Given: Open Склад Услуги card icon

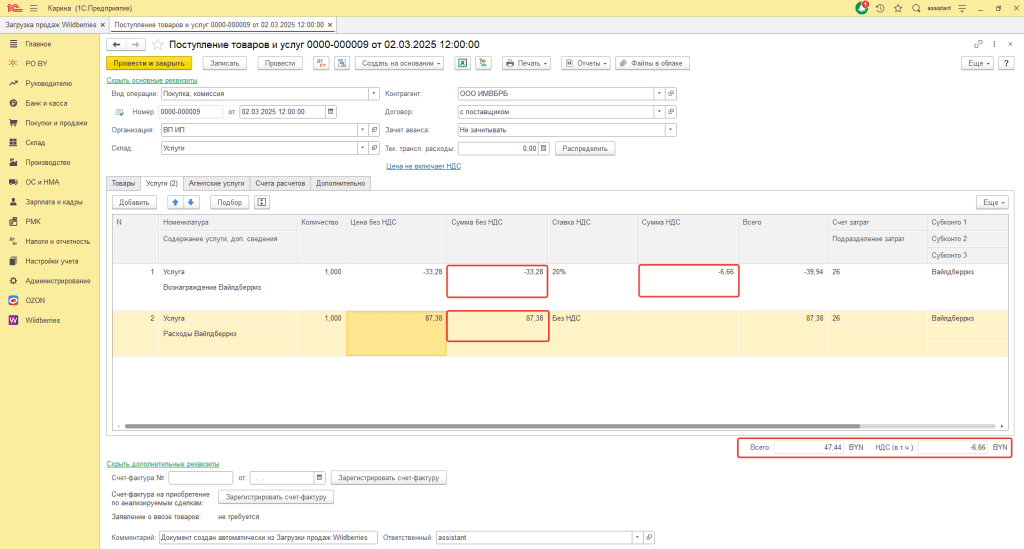Looking at the screenshot, I should point(374,148).
